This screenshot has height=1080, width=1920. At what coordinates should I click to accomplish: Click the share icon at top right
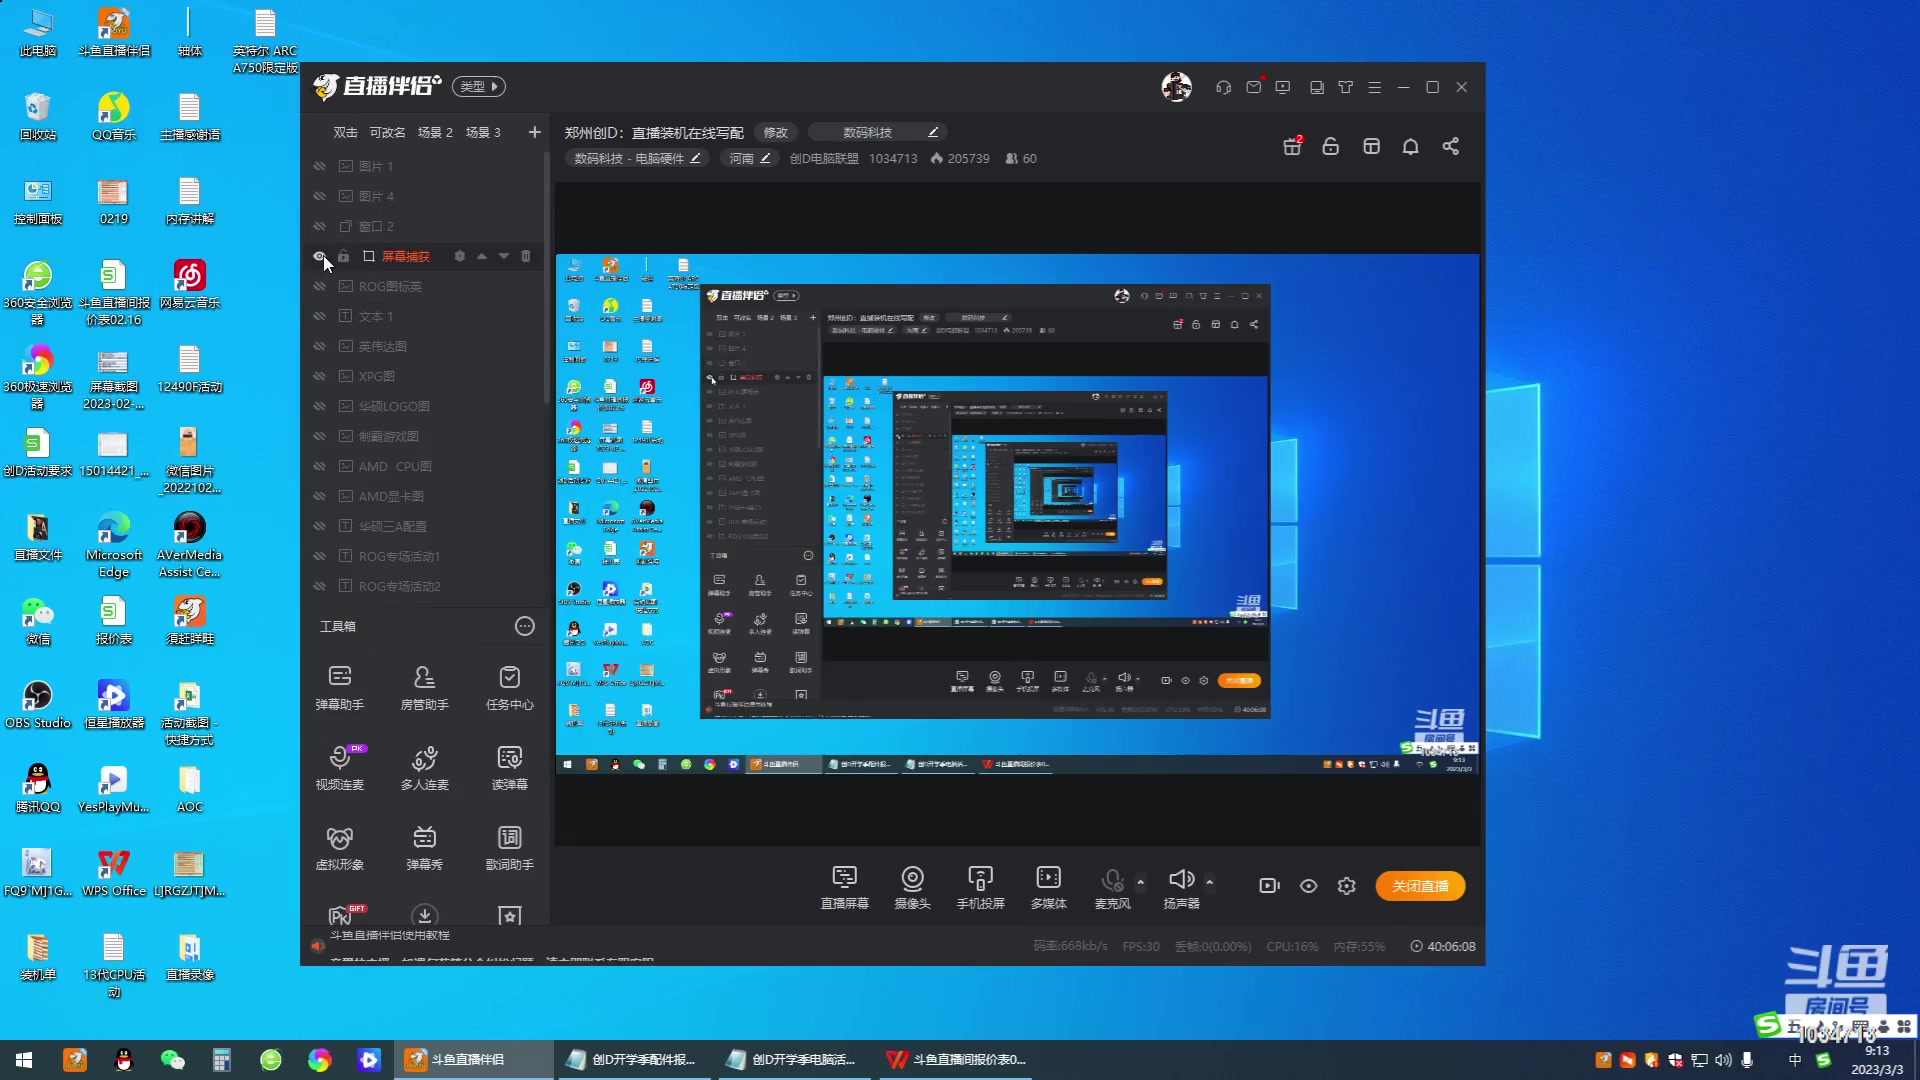coord(1451,147)
